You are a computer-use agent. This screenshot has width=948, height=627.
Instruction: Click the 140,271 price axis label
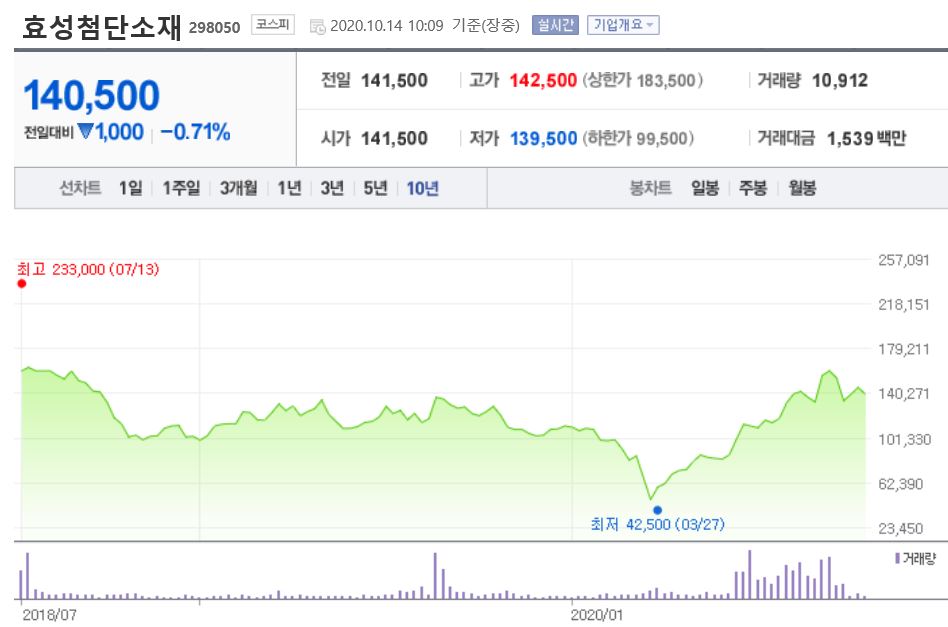pos(903,394)
